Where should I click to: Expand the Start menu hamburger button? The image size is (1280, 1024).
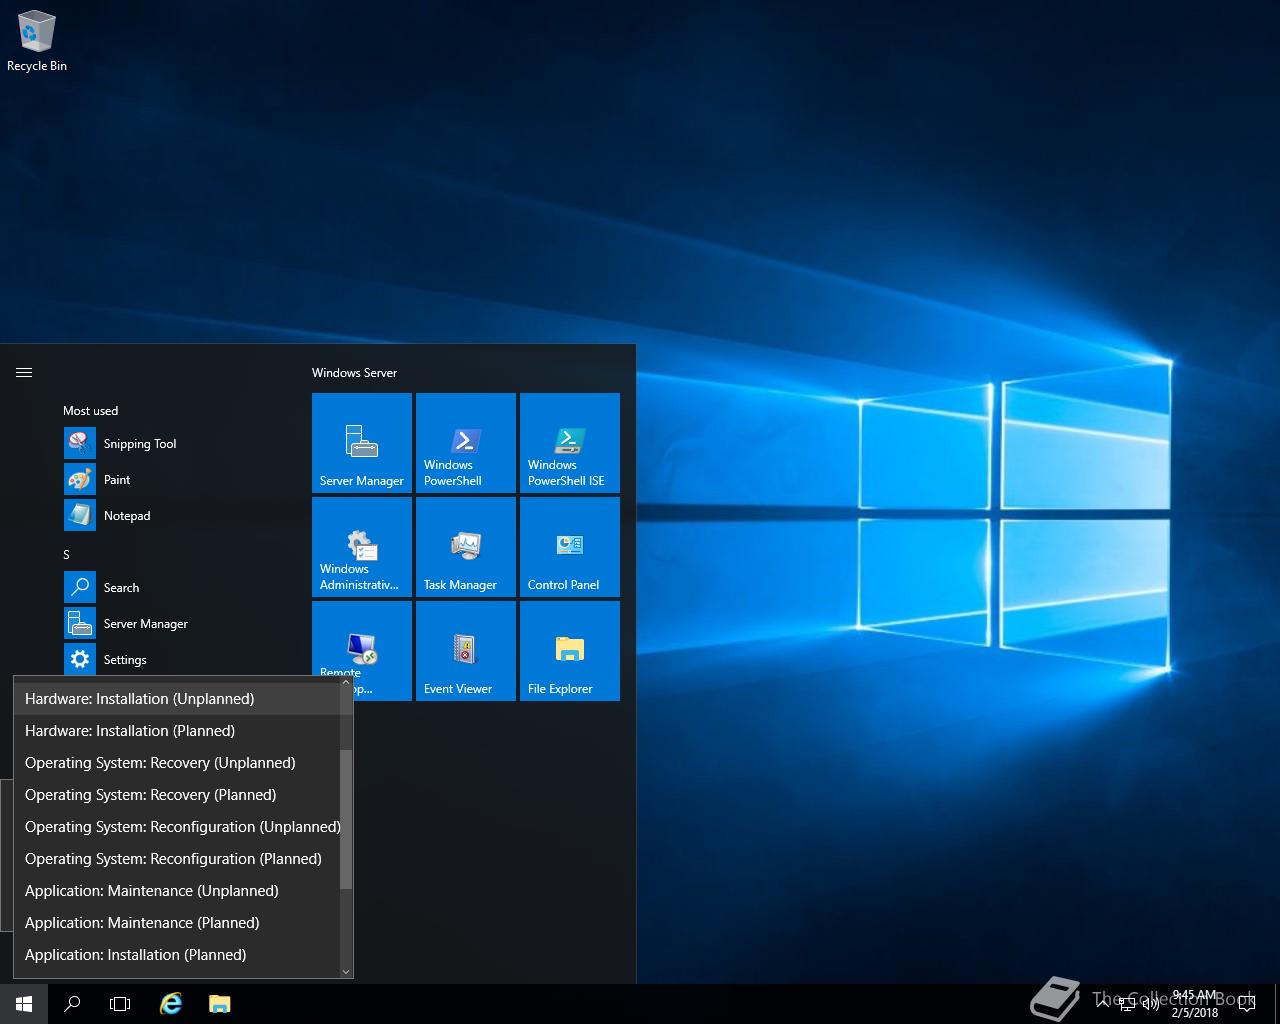pos(24,373)
